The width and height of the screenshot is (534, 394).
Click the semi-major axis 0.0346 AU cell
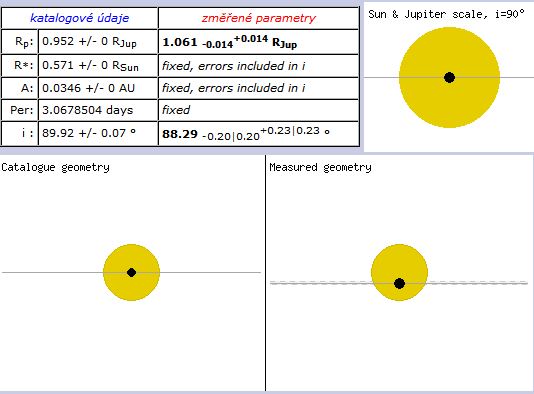click(98, 88)
